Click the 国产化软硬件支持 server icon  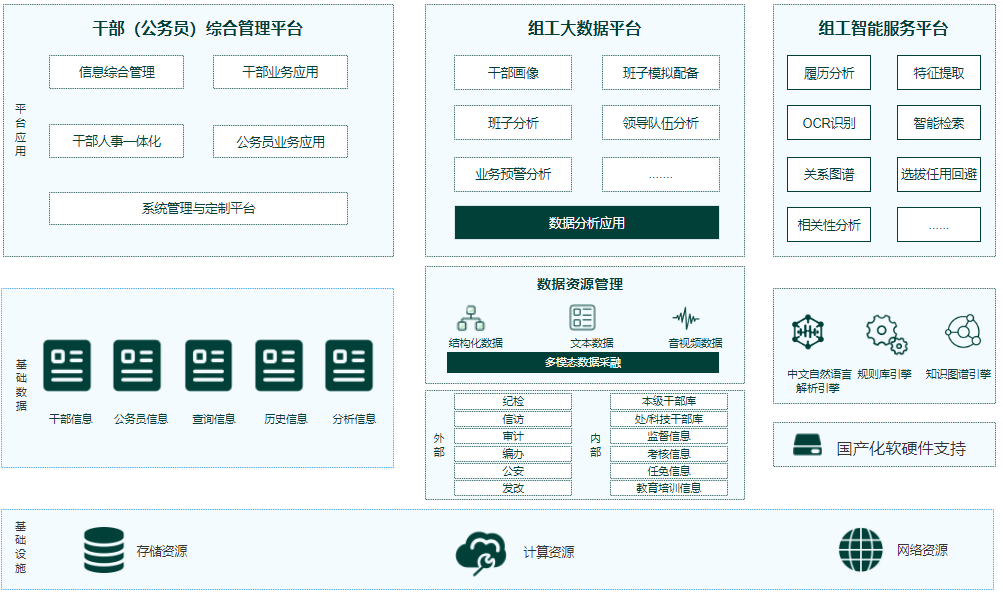click(x=807, y=447)
